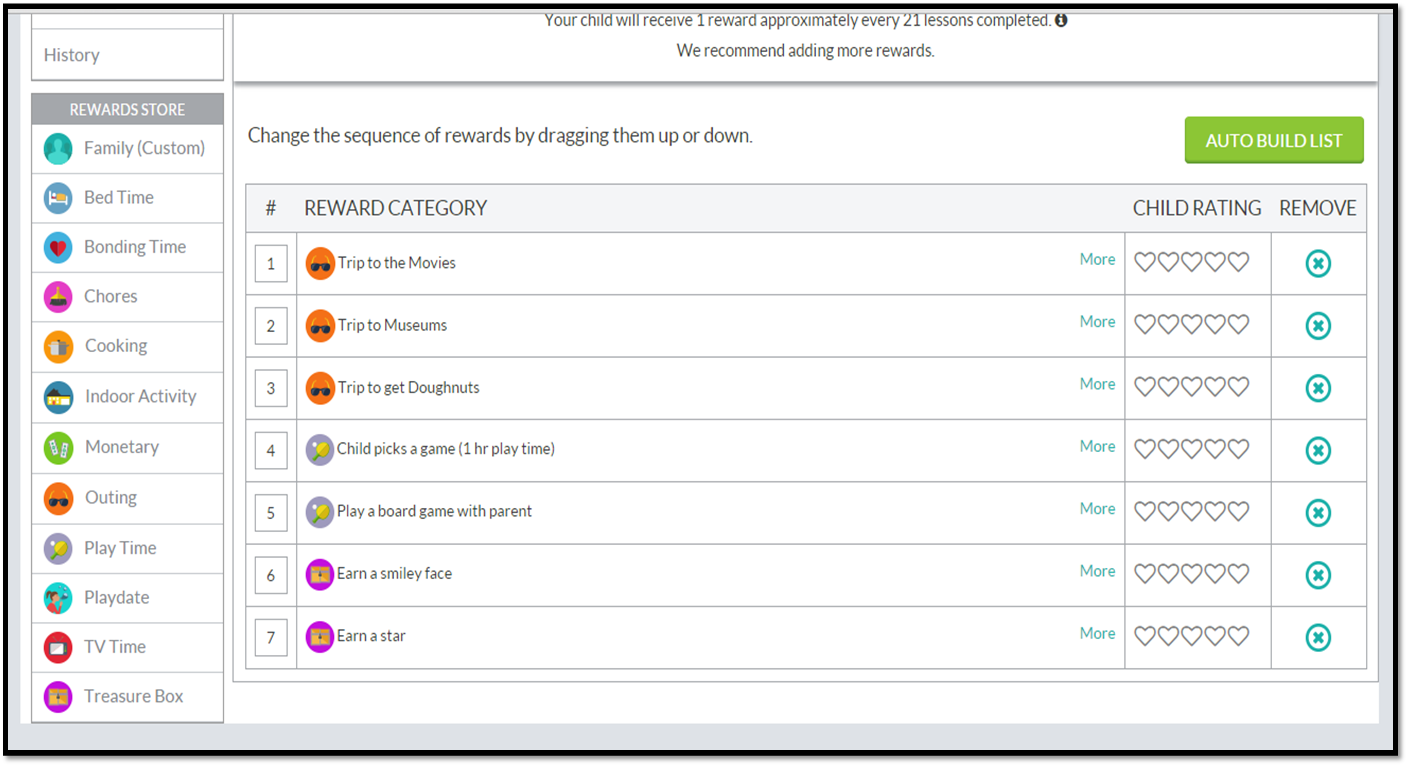The width and height of the screenshot is (1408, 766).
Task: Click the Chores category icon
Action: click(58, 297)
